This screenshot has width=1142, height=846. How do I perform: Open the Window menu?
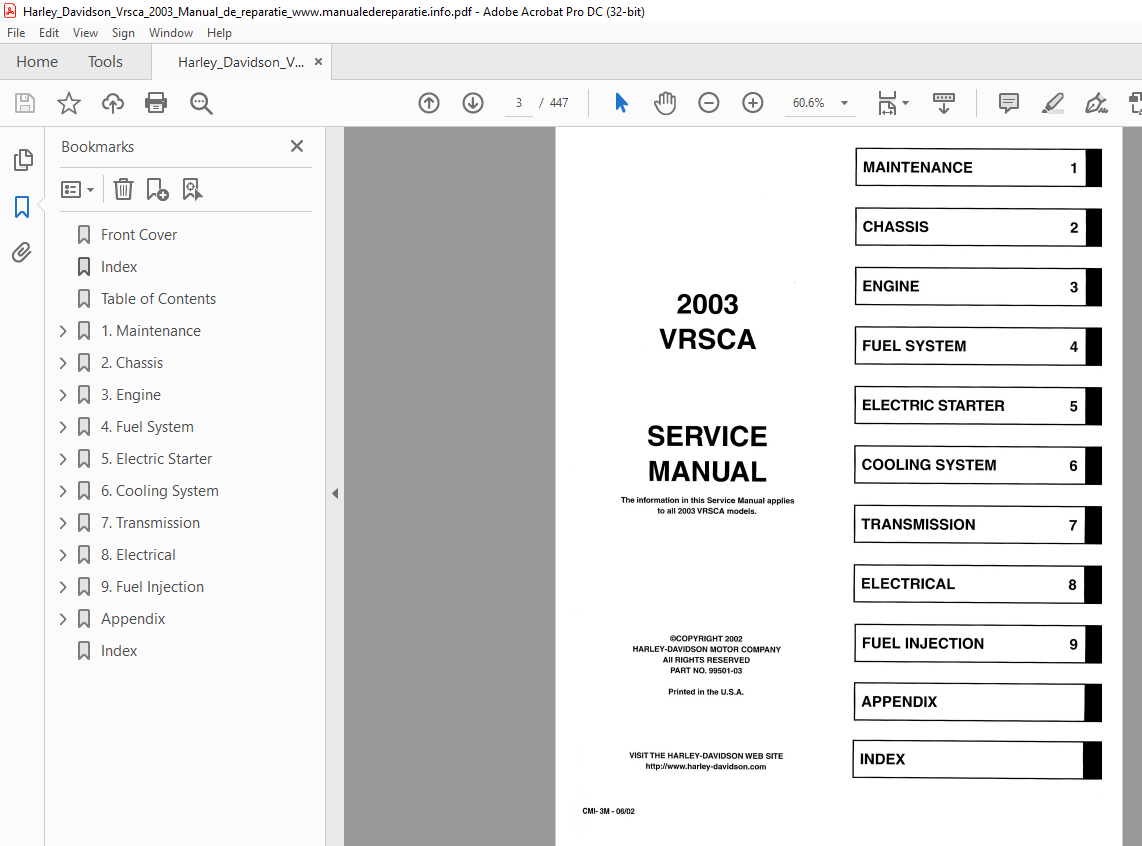(x=170, y=33)
